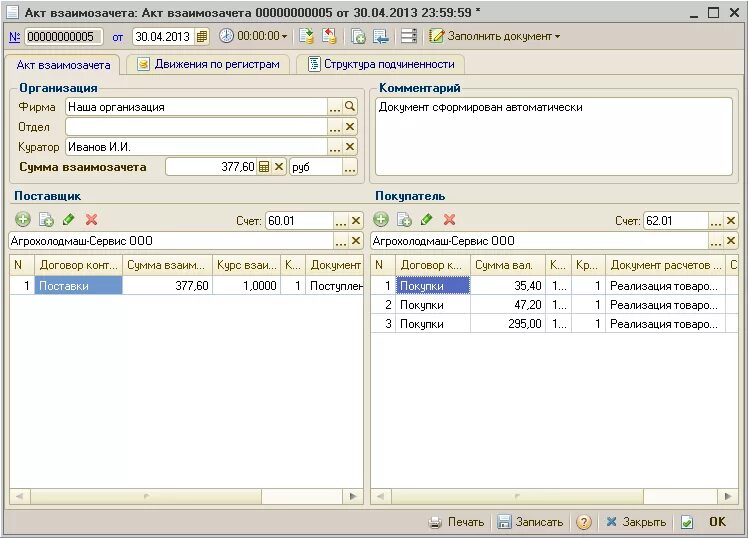Add a new row in the Поставщик table
Screen dimensions: 748x538
click(23, 219)
